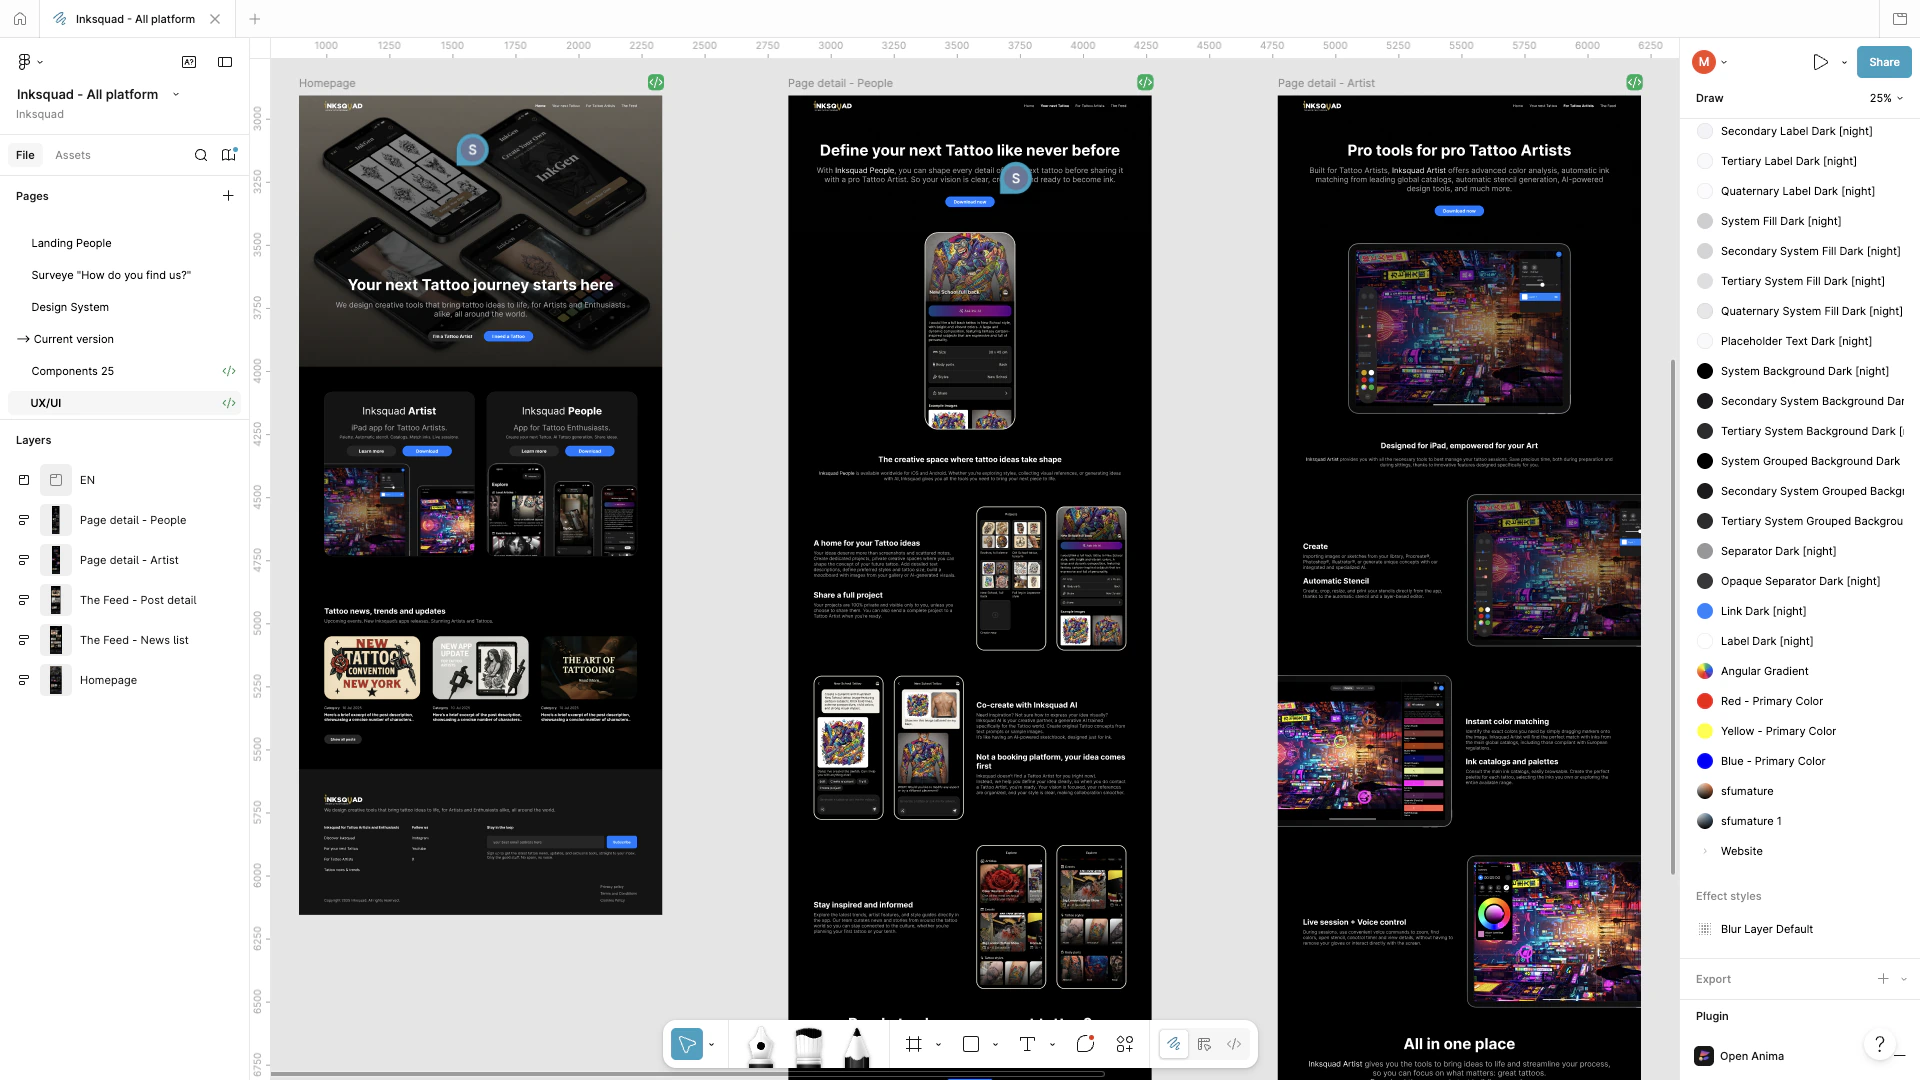Click the Anima plugin icon
The width and height of the screenshot is (1920, 1080).
1704,1056
